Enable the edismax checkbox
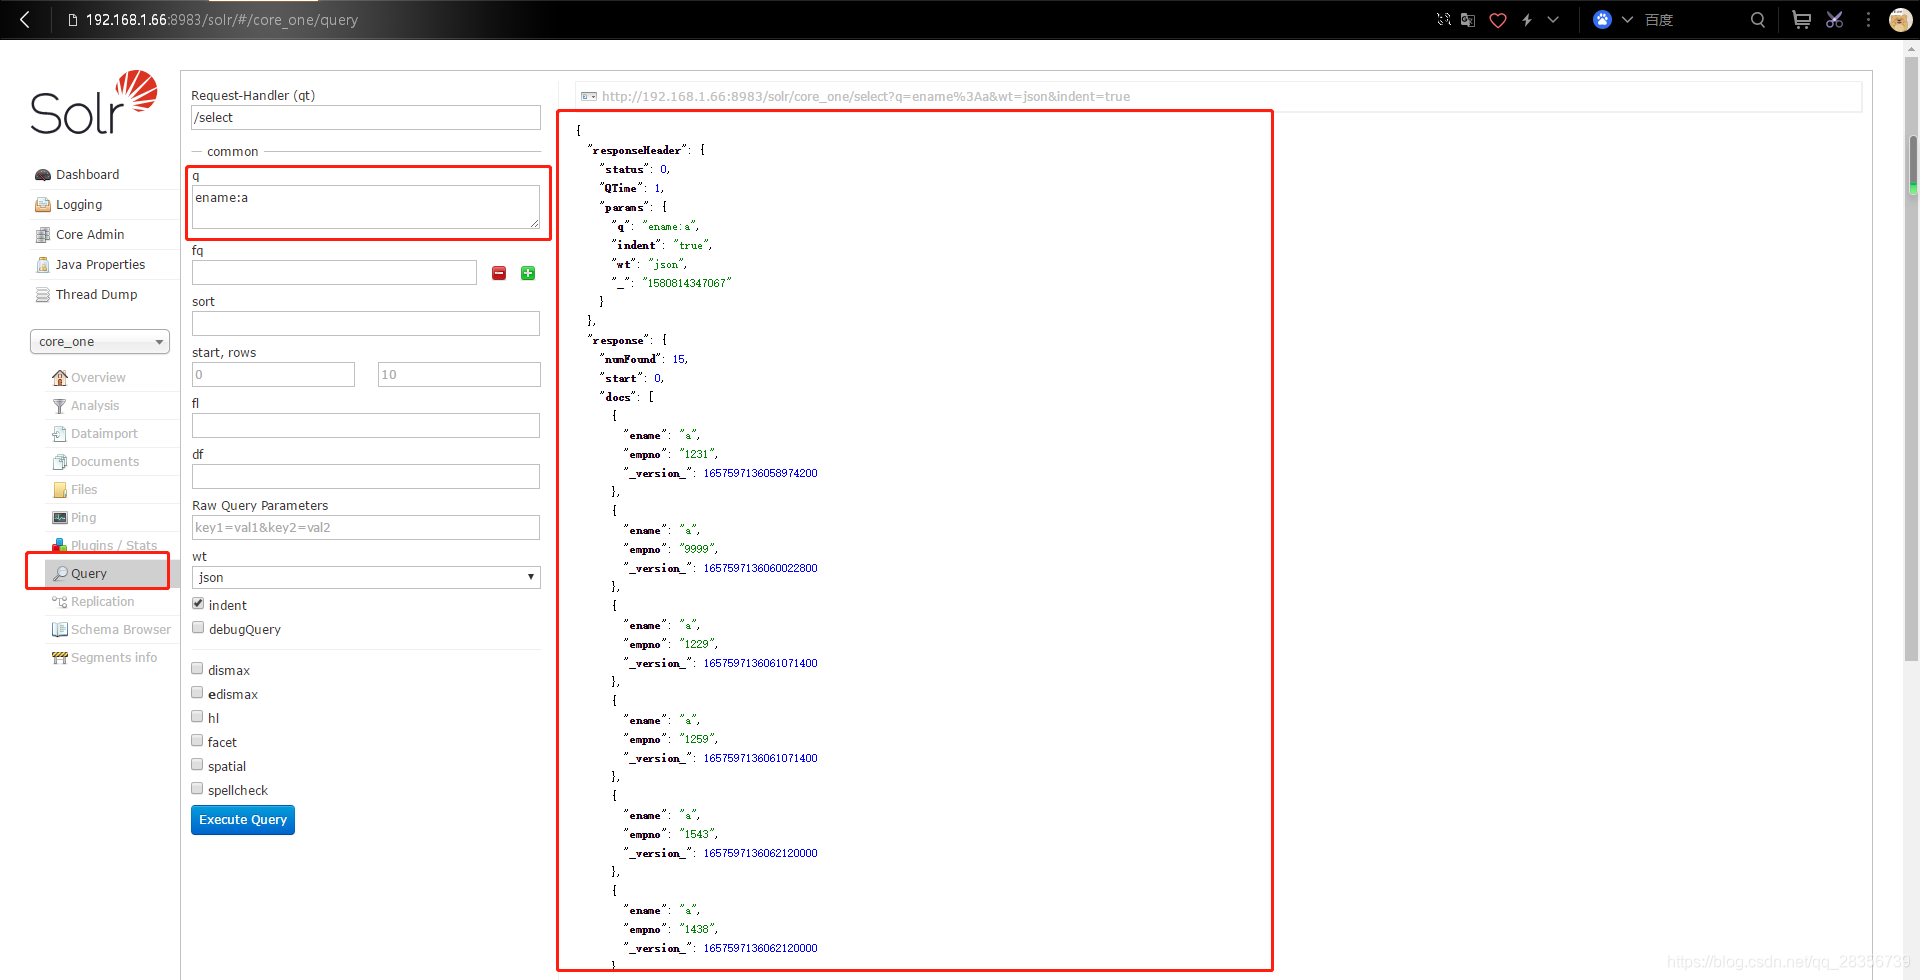 pos(197,693)
